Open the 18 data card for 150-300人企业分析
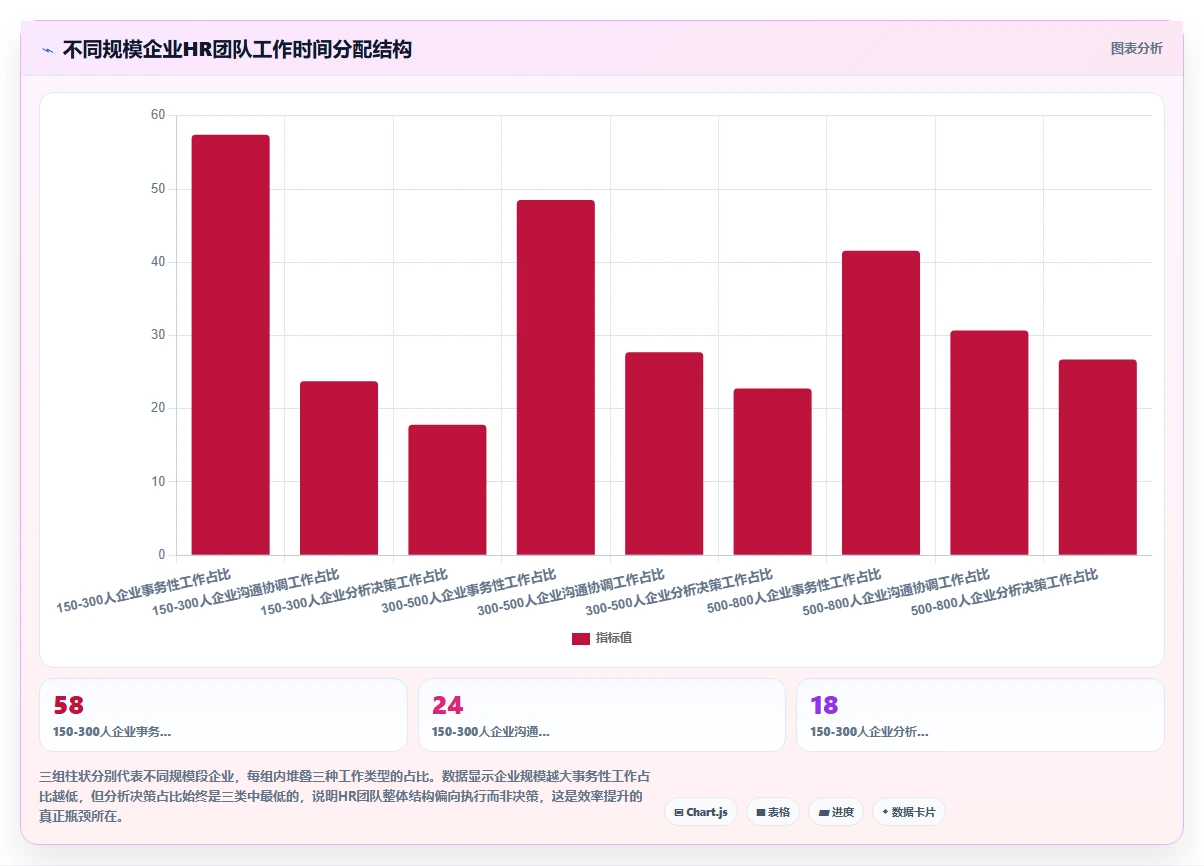Screen dimensions: 1204x866 tap(980, 715)
